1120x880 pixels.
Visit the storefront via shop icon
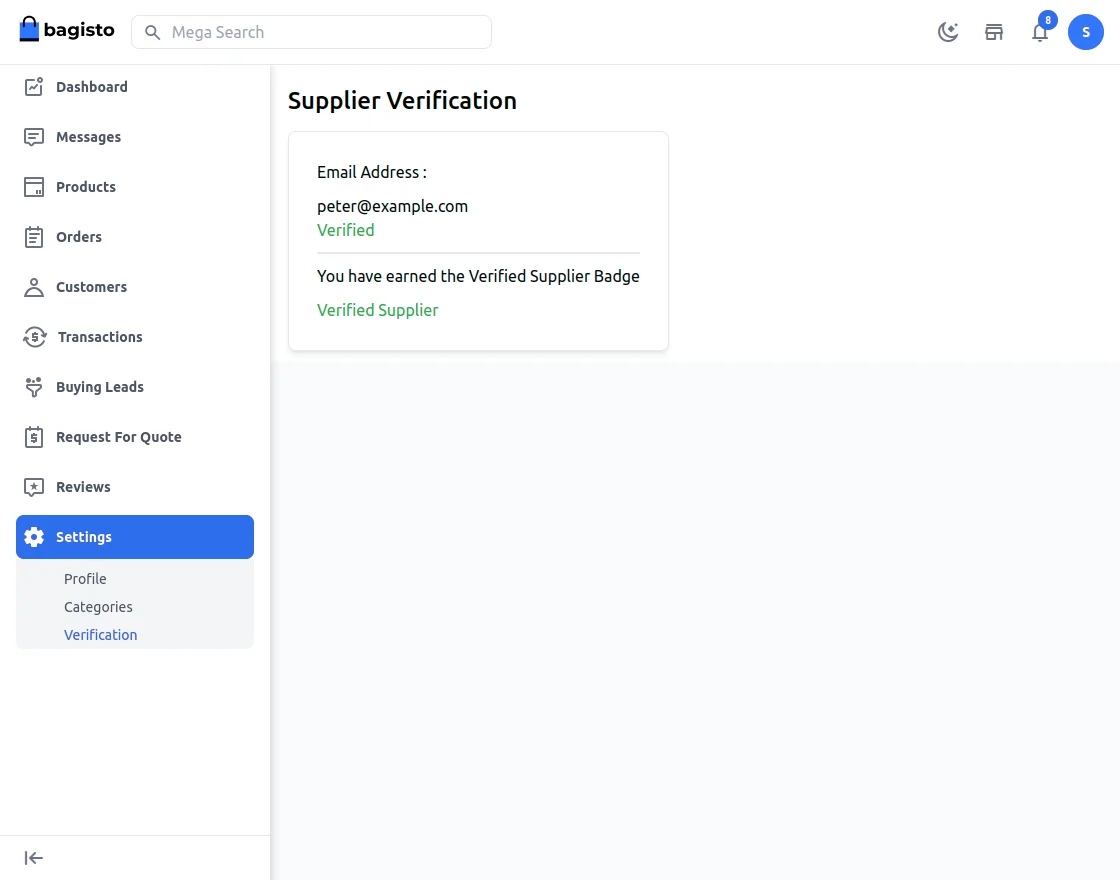pyautogui.click(x=994, y=32)
